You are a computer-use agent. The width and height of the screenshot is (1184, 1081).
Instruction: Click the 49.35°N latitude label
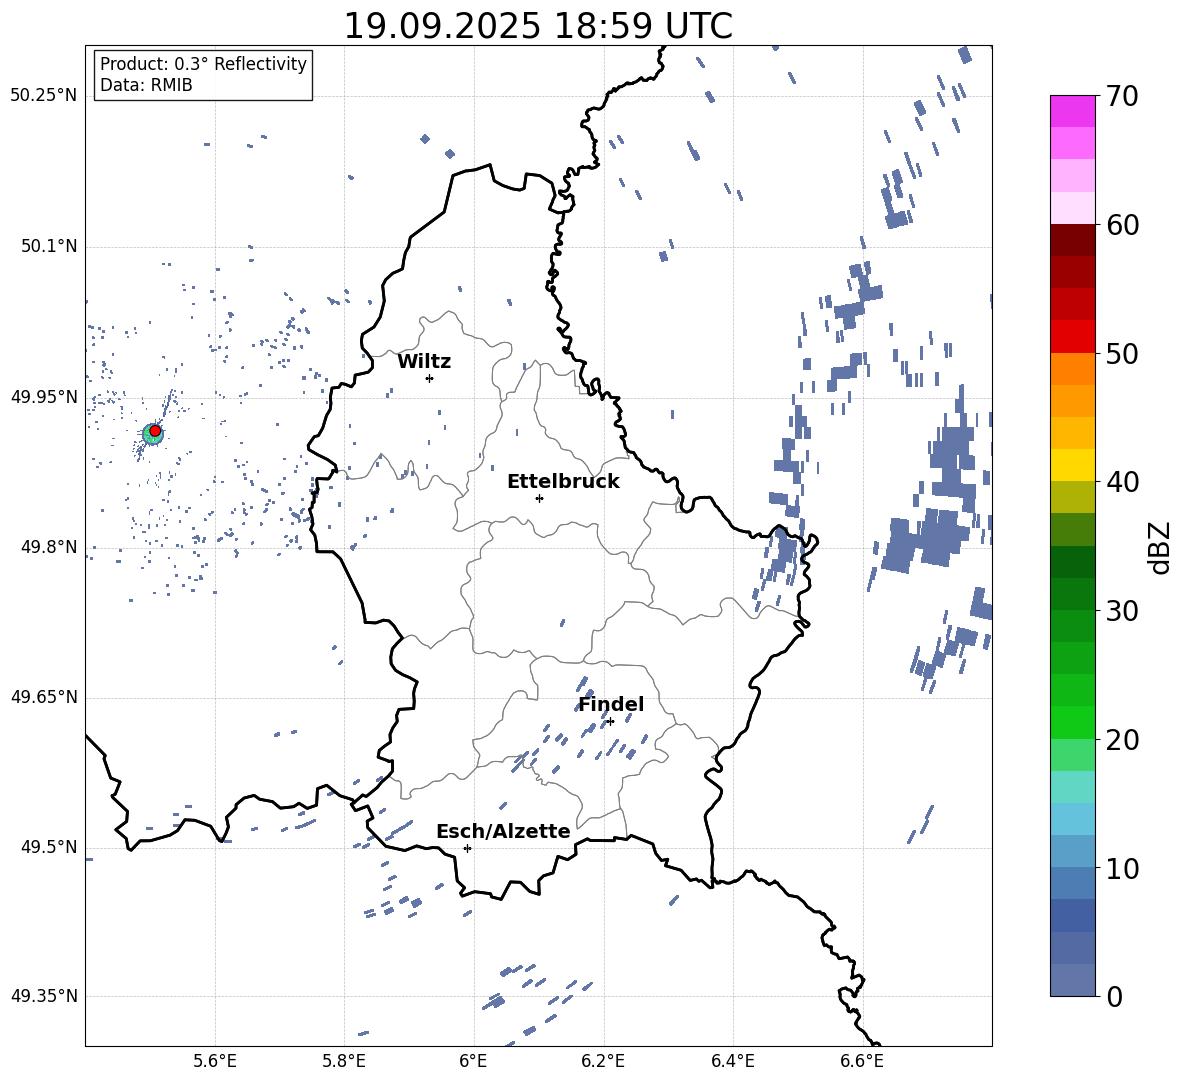point(44,996)
